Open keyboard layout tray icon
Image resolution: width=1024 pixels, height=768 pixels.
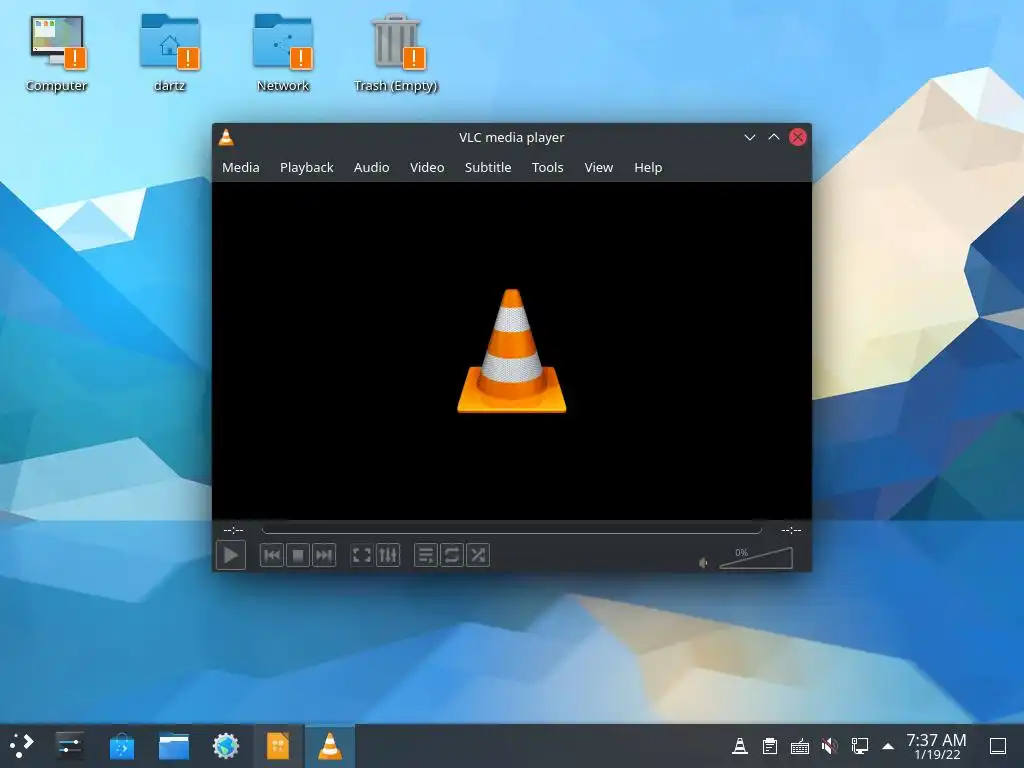pos(799,746)
